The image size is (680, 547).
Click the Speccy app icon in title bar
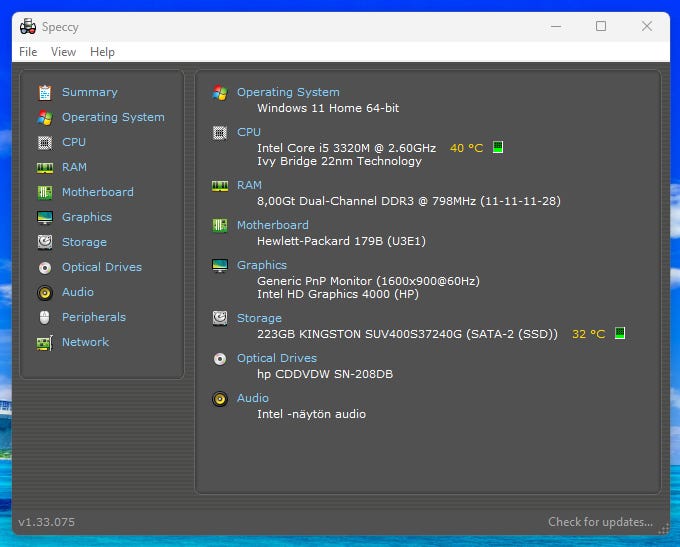tap(28, 27)
